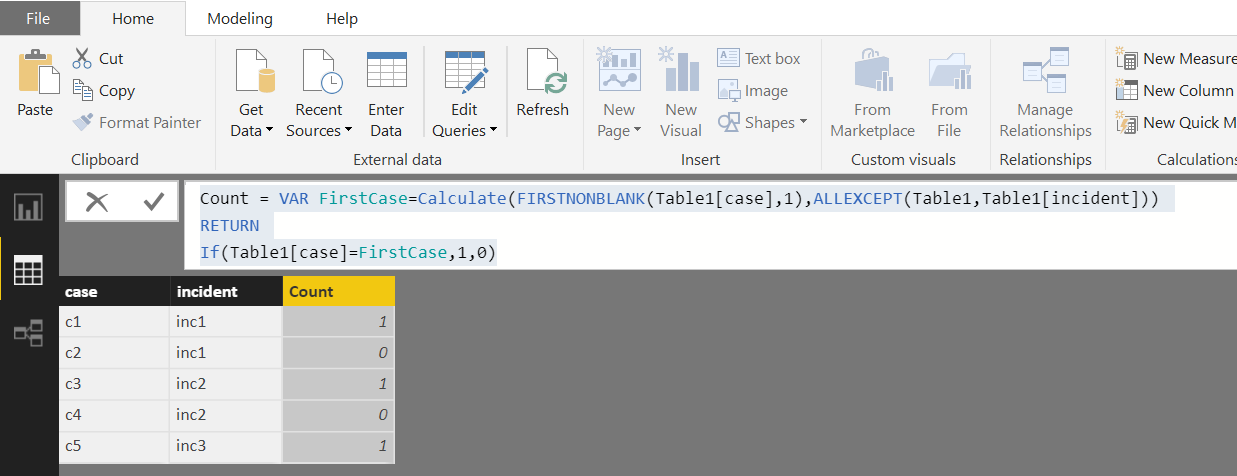Viewport: 1237px width, 476px height.
Task: Click the Cut scissors icon
Action: coord(82,59)
